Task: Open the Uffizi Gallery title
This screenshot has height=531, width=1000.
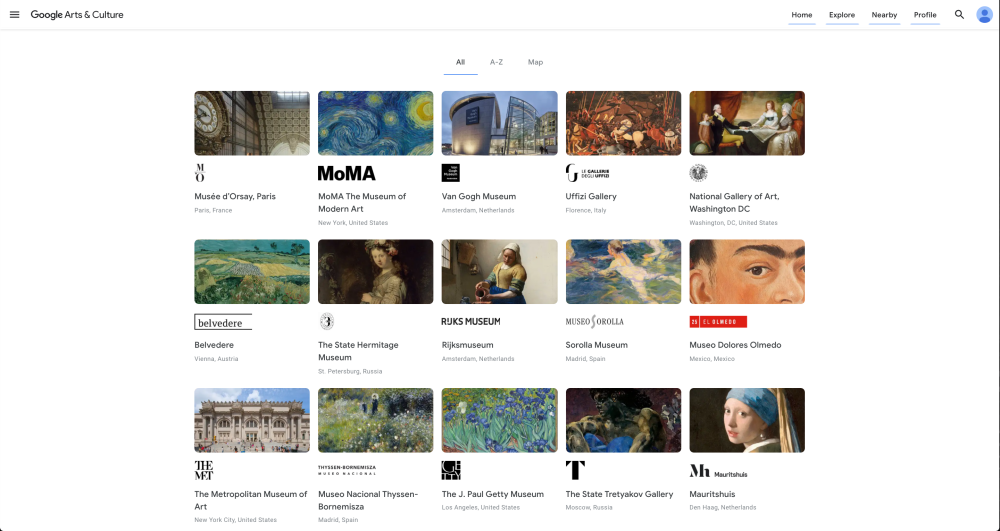Action: click(591, 196)
